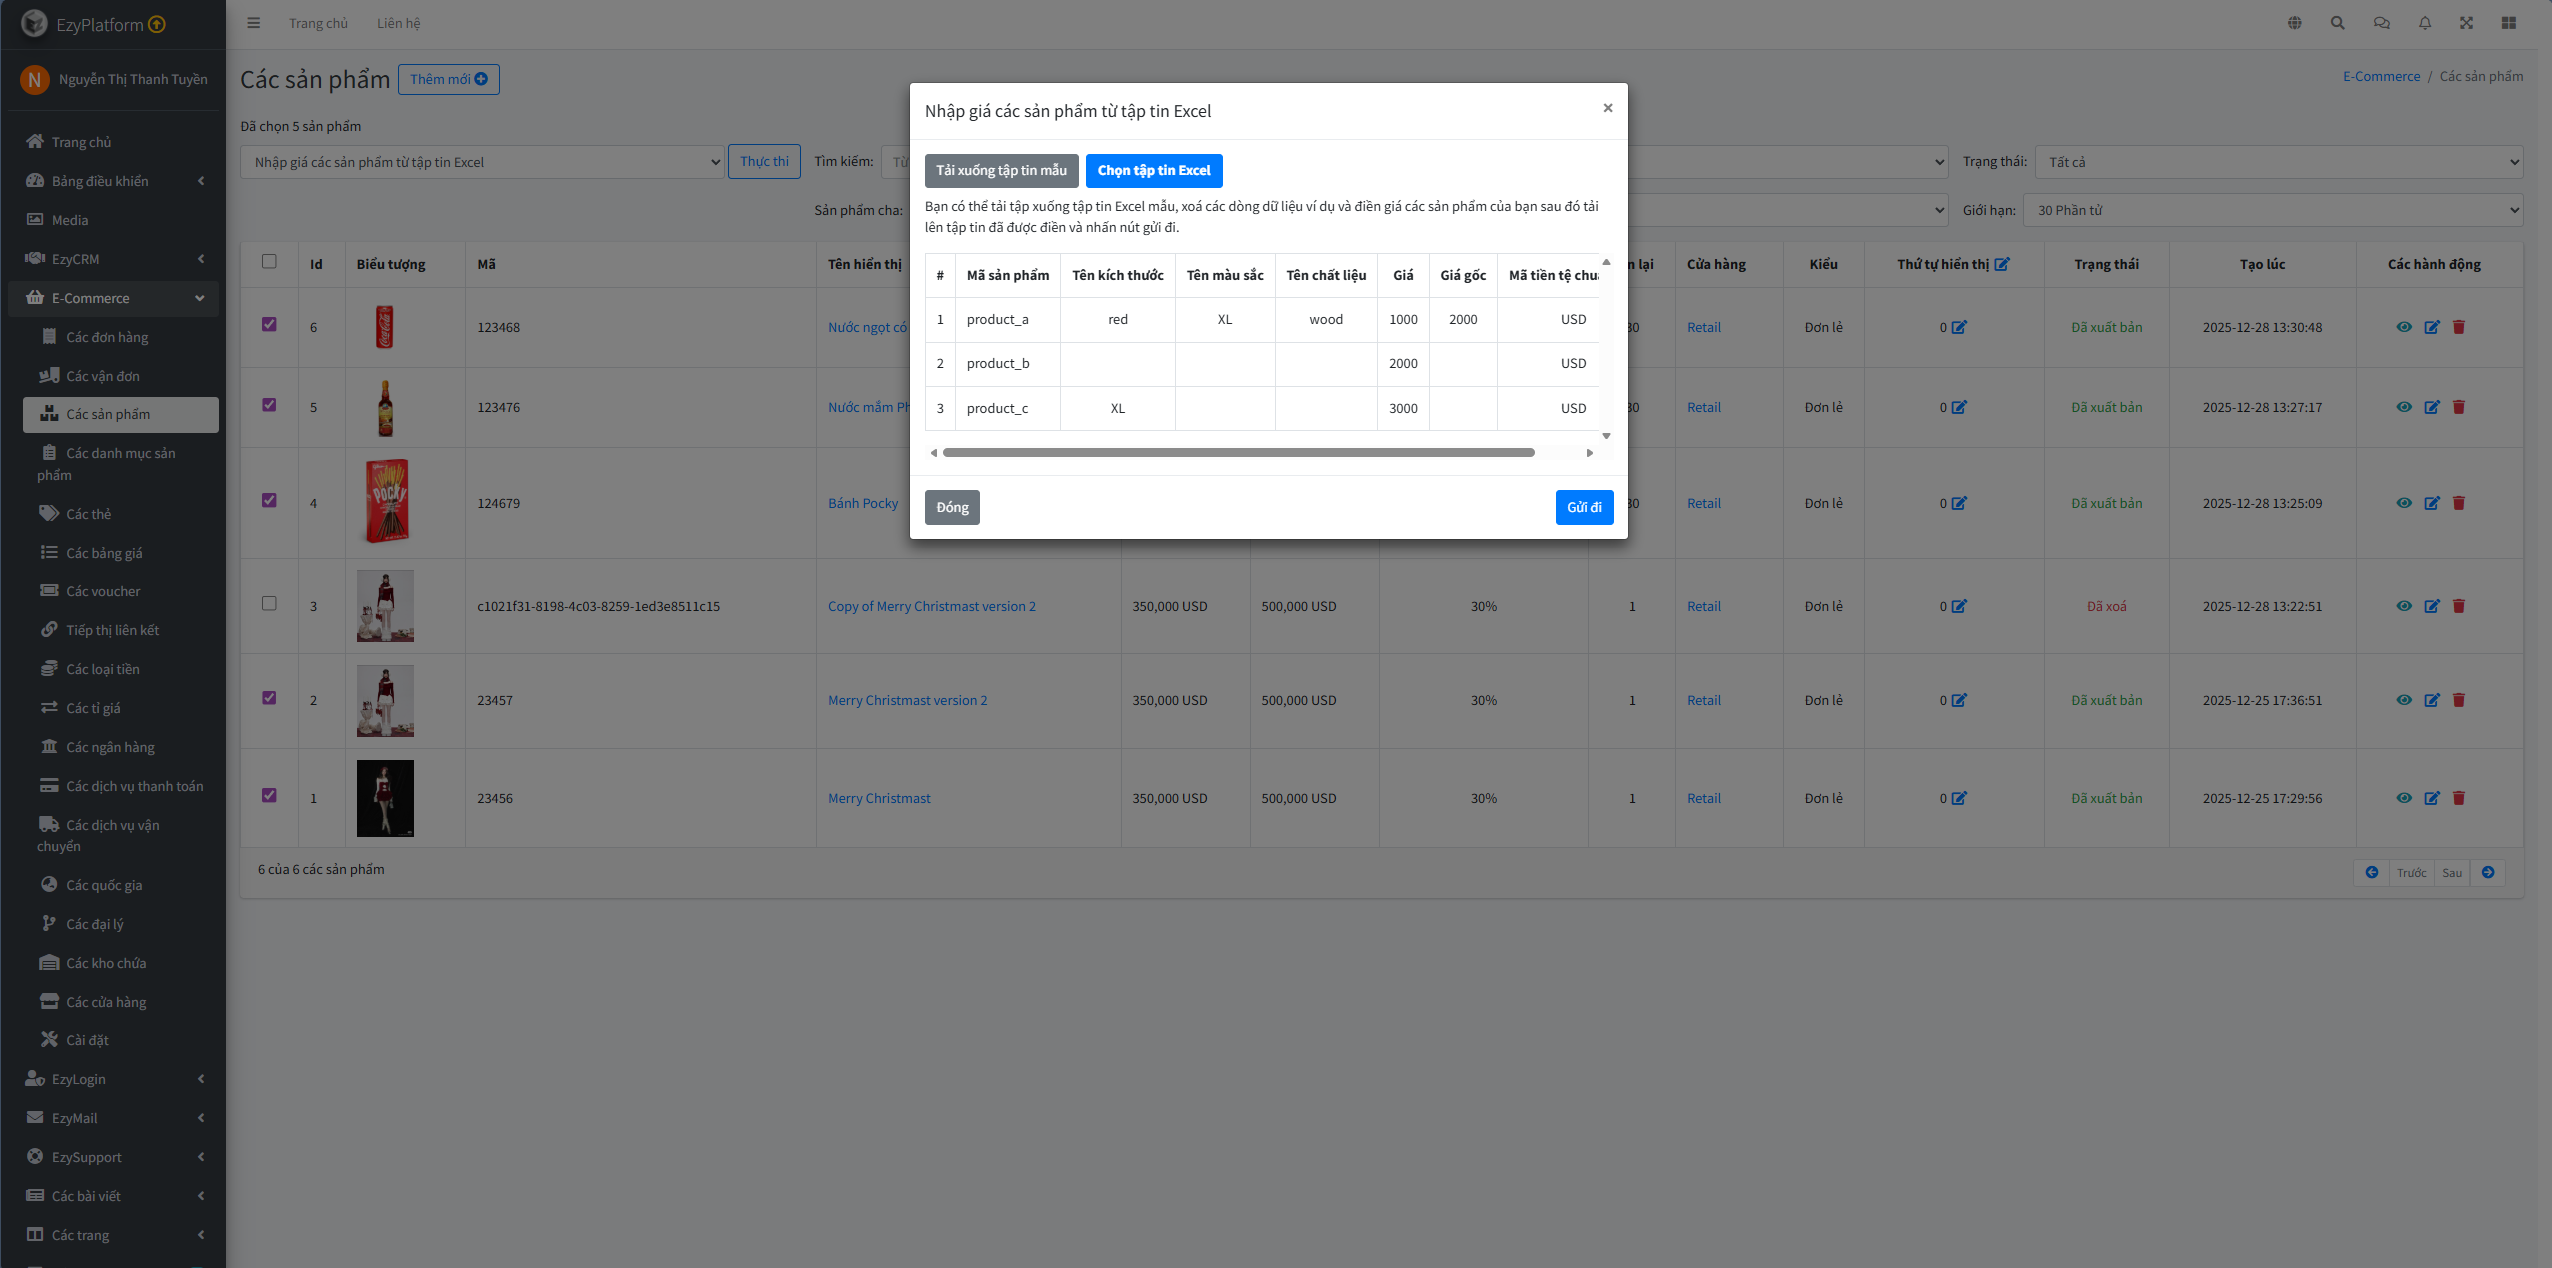View product id 2 with eye icon
Image resolution: width=2552 pixels, height=1268 pixels.
[2404, 700]
